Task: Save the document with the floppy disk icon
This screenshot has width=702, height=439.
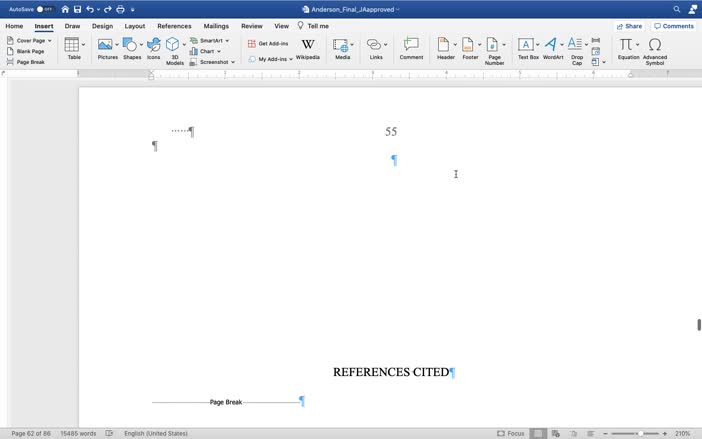Action: (77, 9)
